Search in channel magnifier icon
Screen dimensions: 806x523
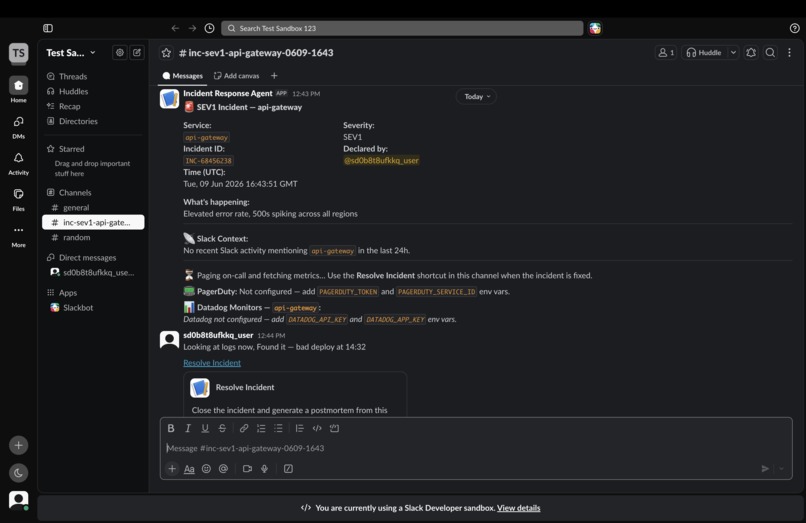(x=770, y=52)
